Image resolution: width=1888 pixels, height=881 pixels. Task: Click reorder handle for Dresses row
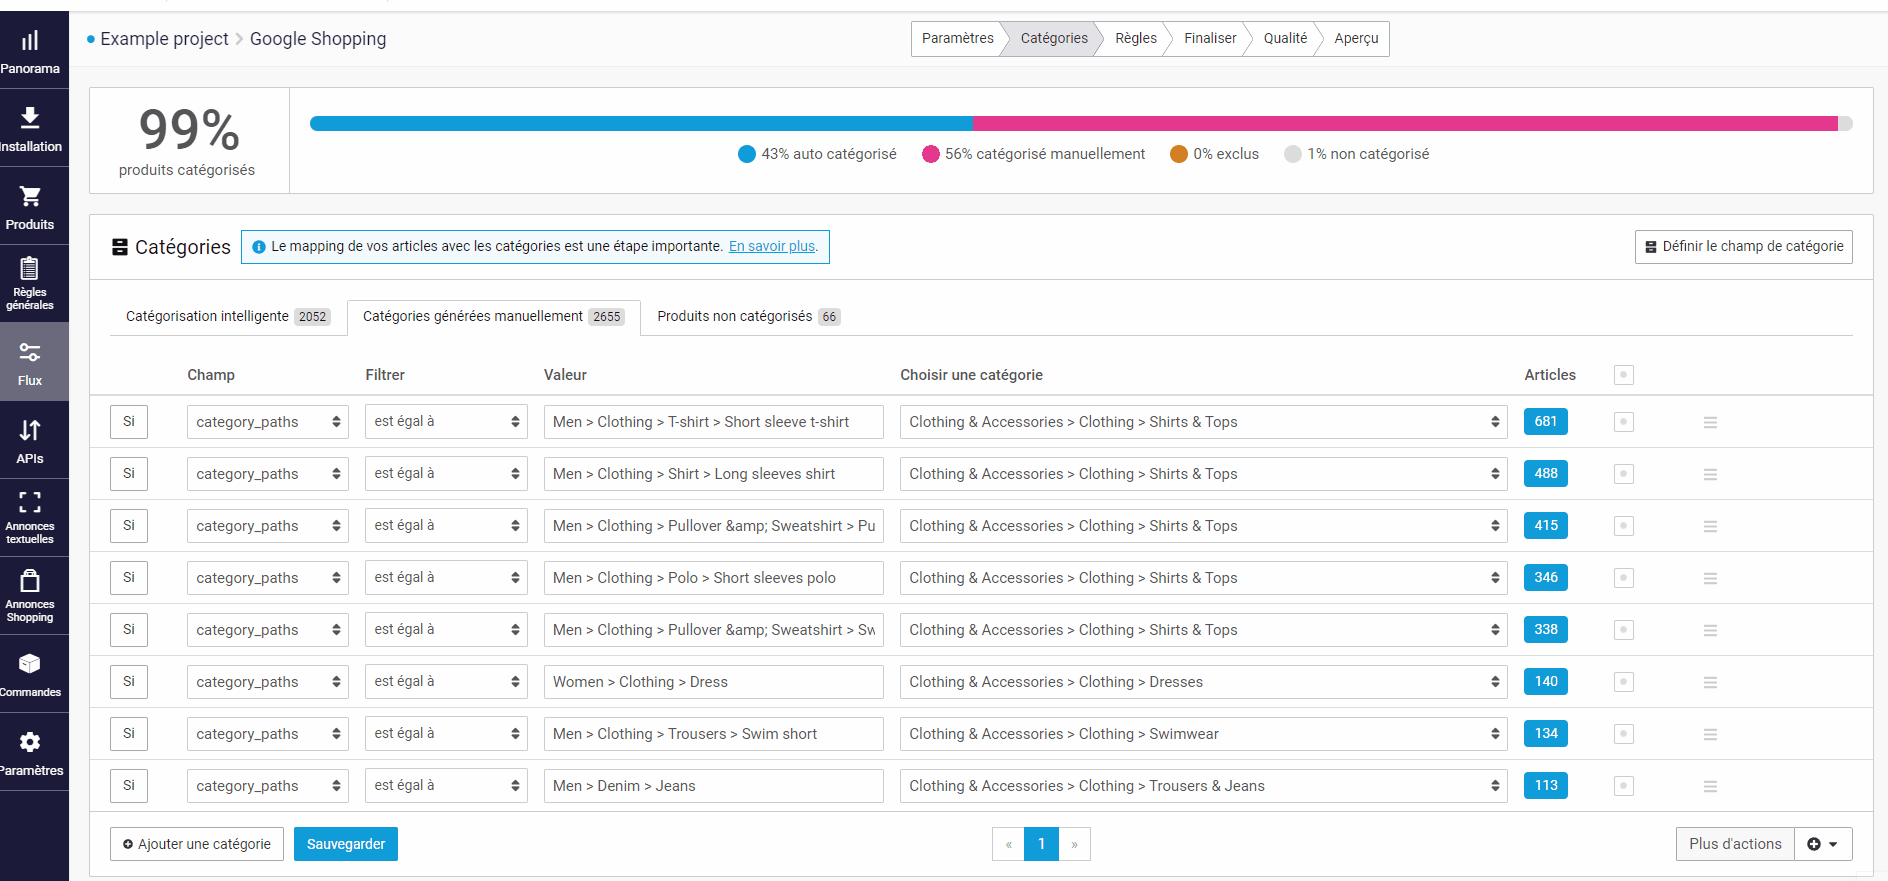1710,682
